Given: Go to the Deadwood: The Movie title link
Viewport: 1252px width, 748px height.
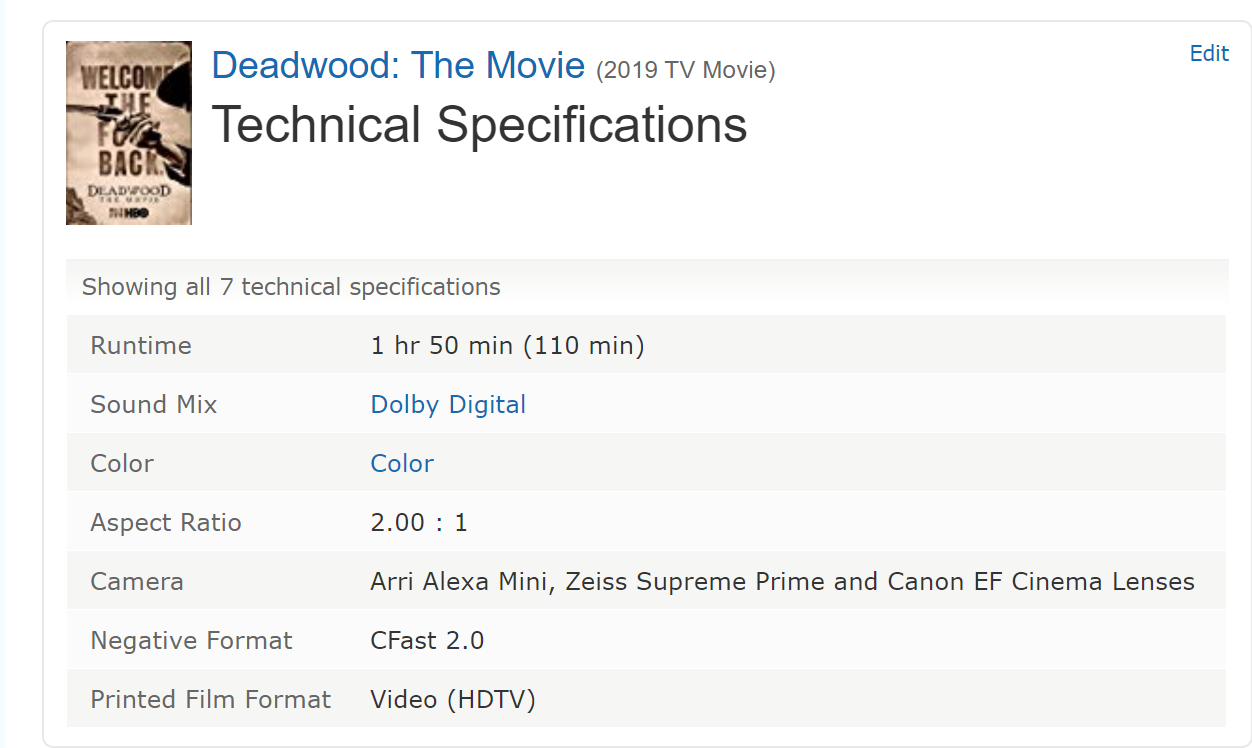Looking at the screenshot, I should pyautogui.click(x=398, y=65).
